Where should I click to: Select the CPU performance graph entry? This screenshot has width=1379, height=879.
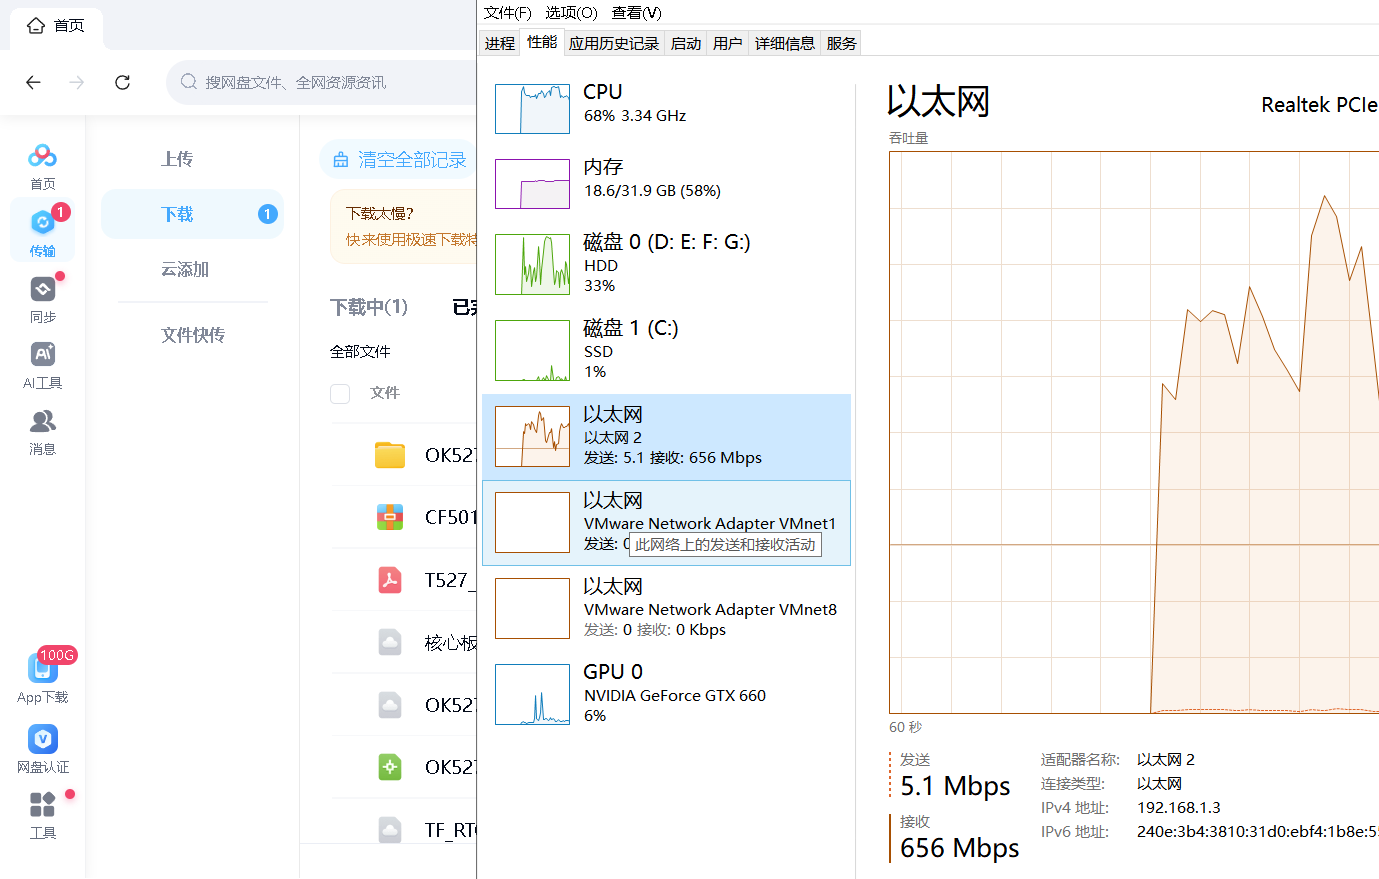[666, 108]
